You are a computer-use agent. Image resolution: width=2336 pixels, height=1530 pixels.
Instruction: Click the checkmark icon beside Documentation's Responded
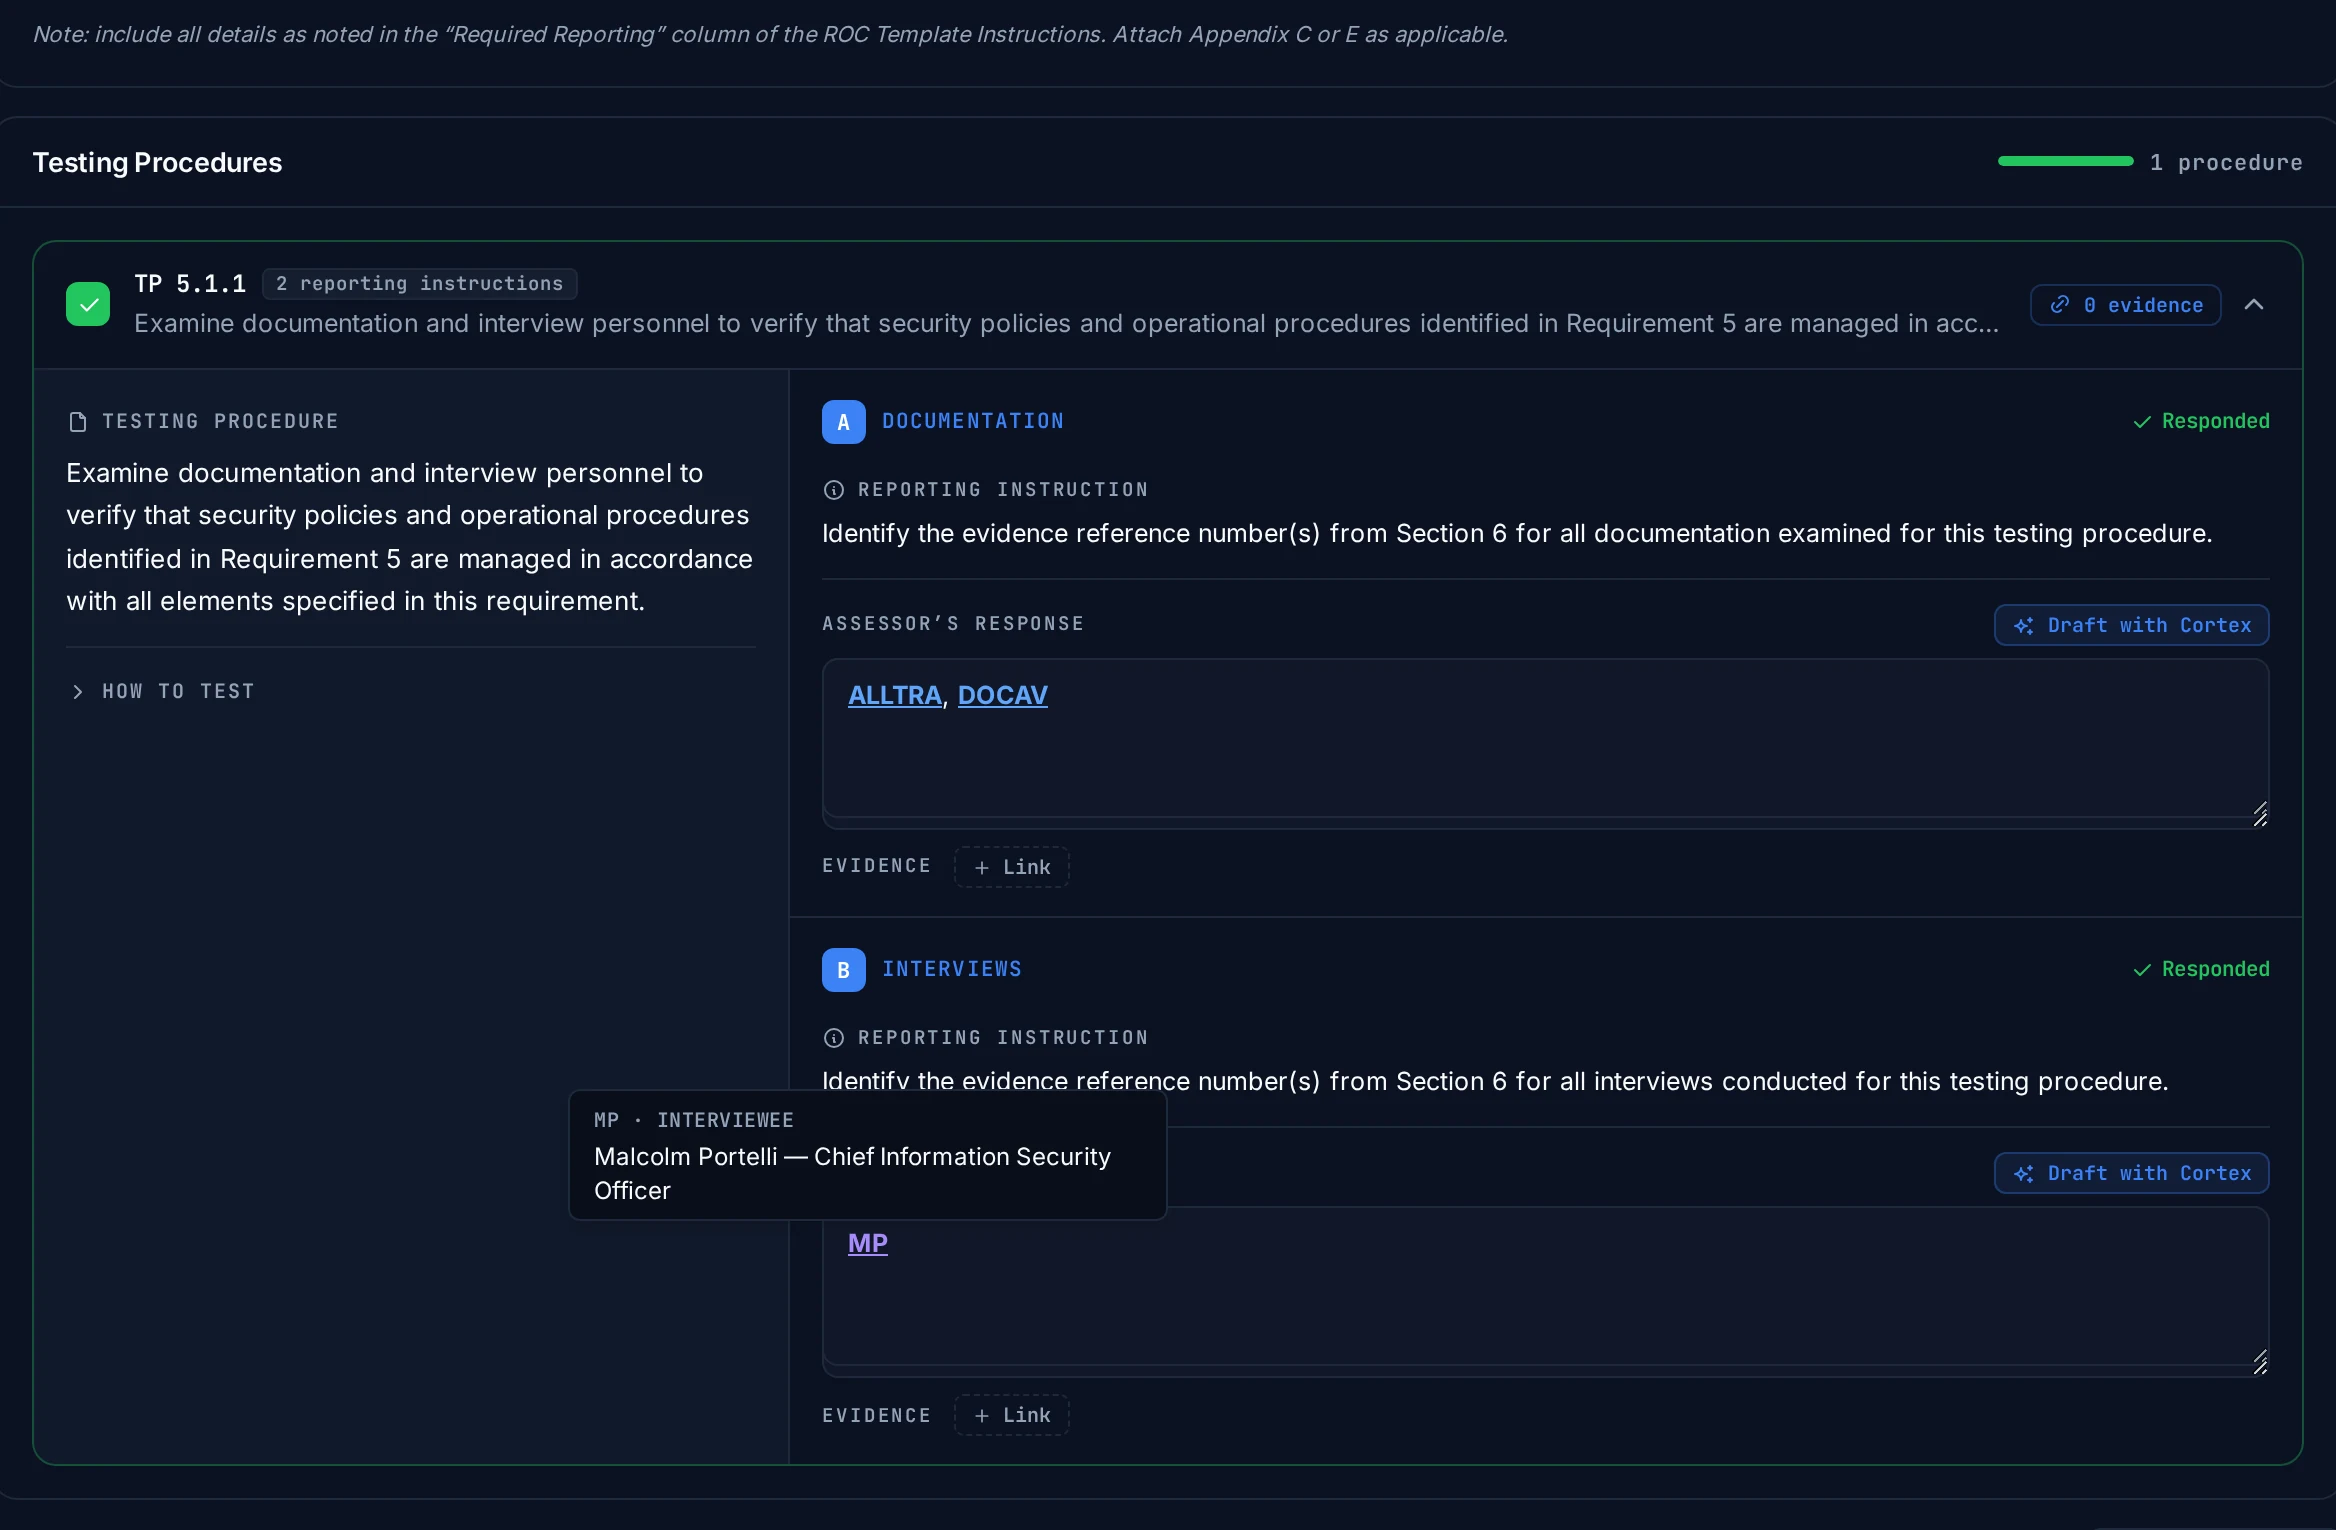(2142, 422)
